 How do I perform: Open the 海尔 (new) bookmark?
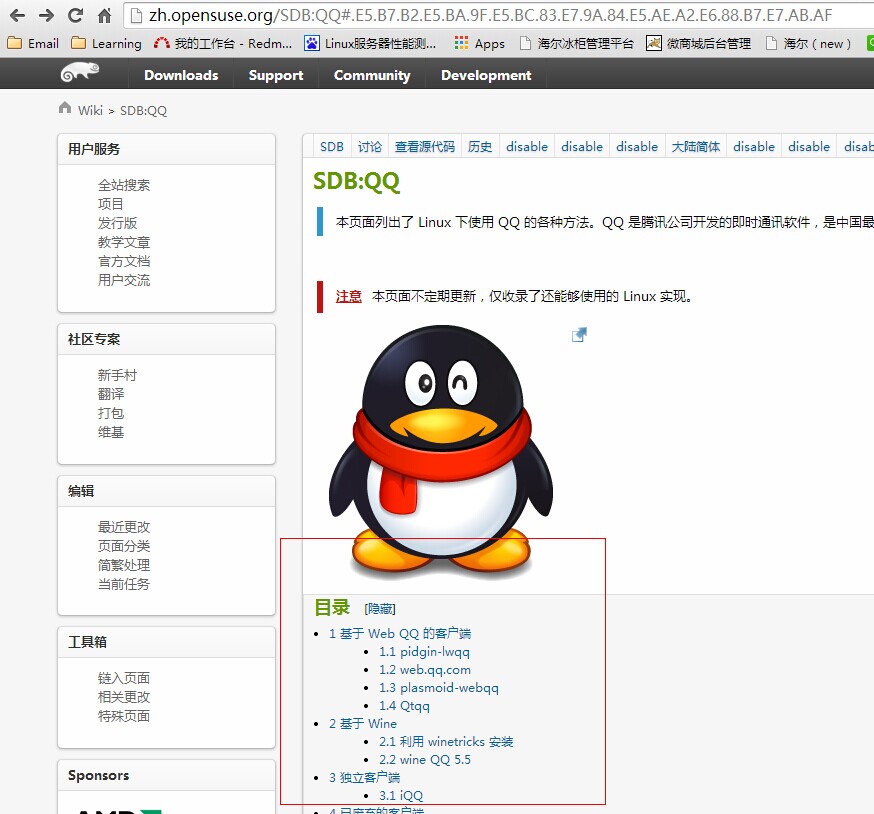pos(809,43)
